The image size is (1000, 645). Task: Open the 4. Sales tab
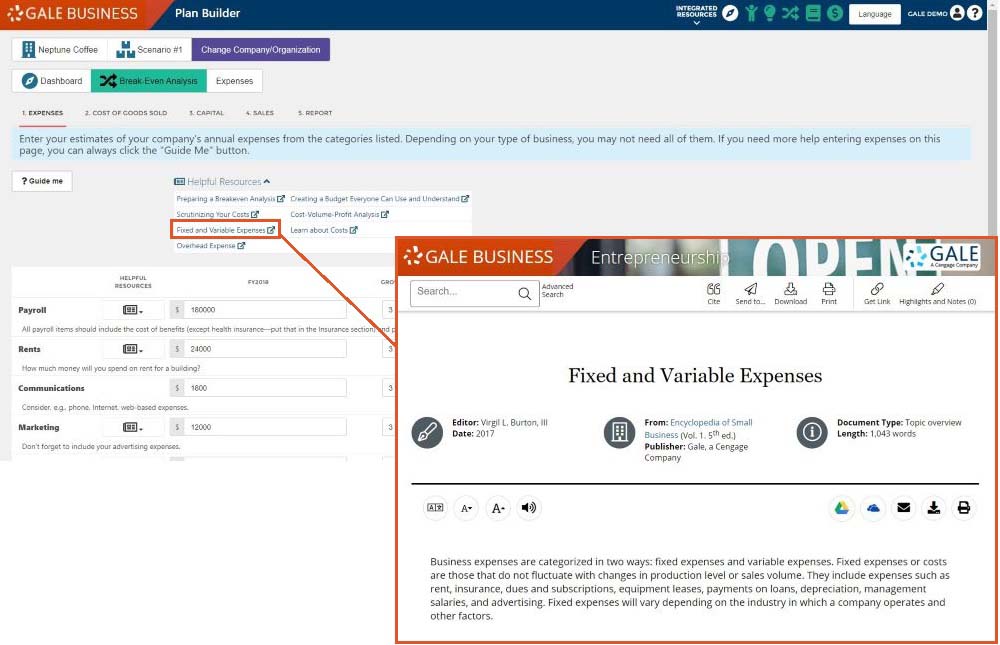(x=260, y=113)
